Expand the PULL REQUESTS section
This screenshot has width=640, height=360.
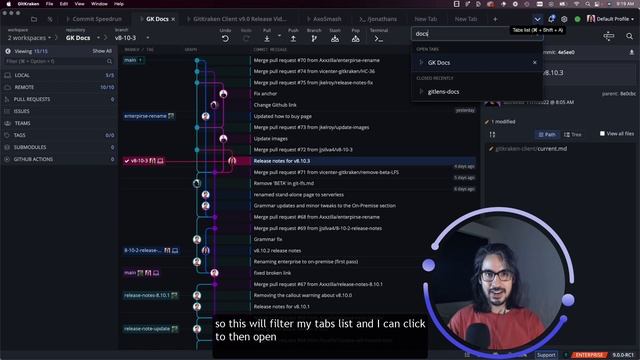pos(59,99)
